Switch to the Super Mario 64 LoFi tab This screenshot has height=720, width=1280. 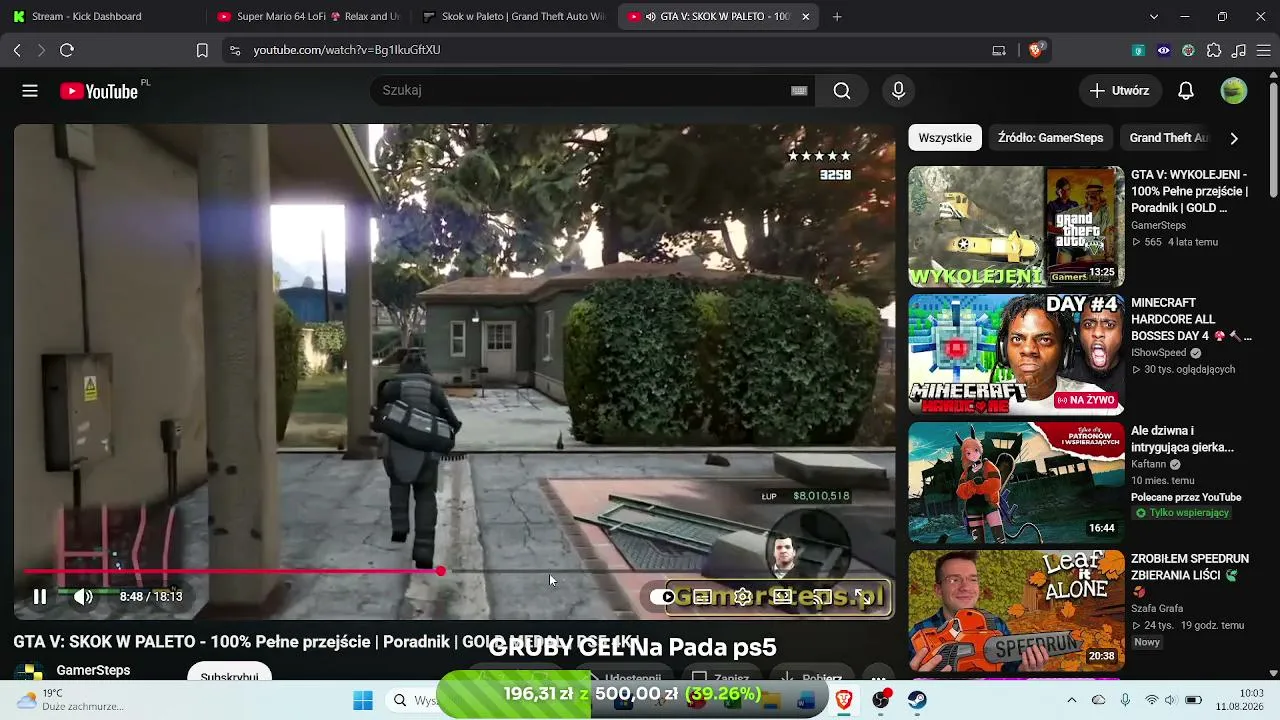(308, 16)
